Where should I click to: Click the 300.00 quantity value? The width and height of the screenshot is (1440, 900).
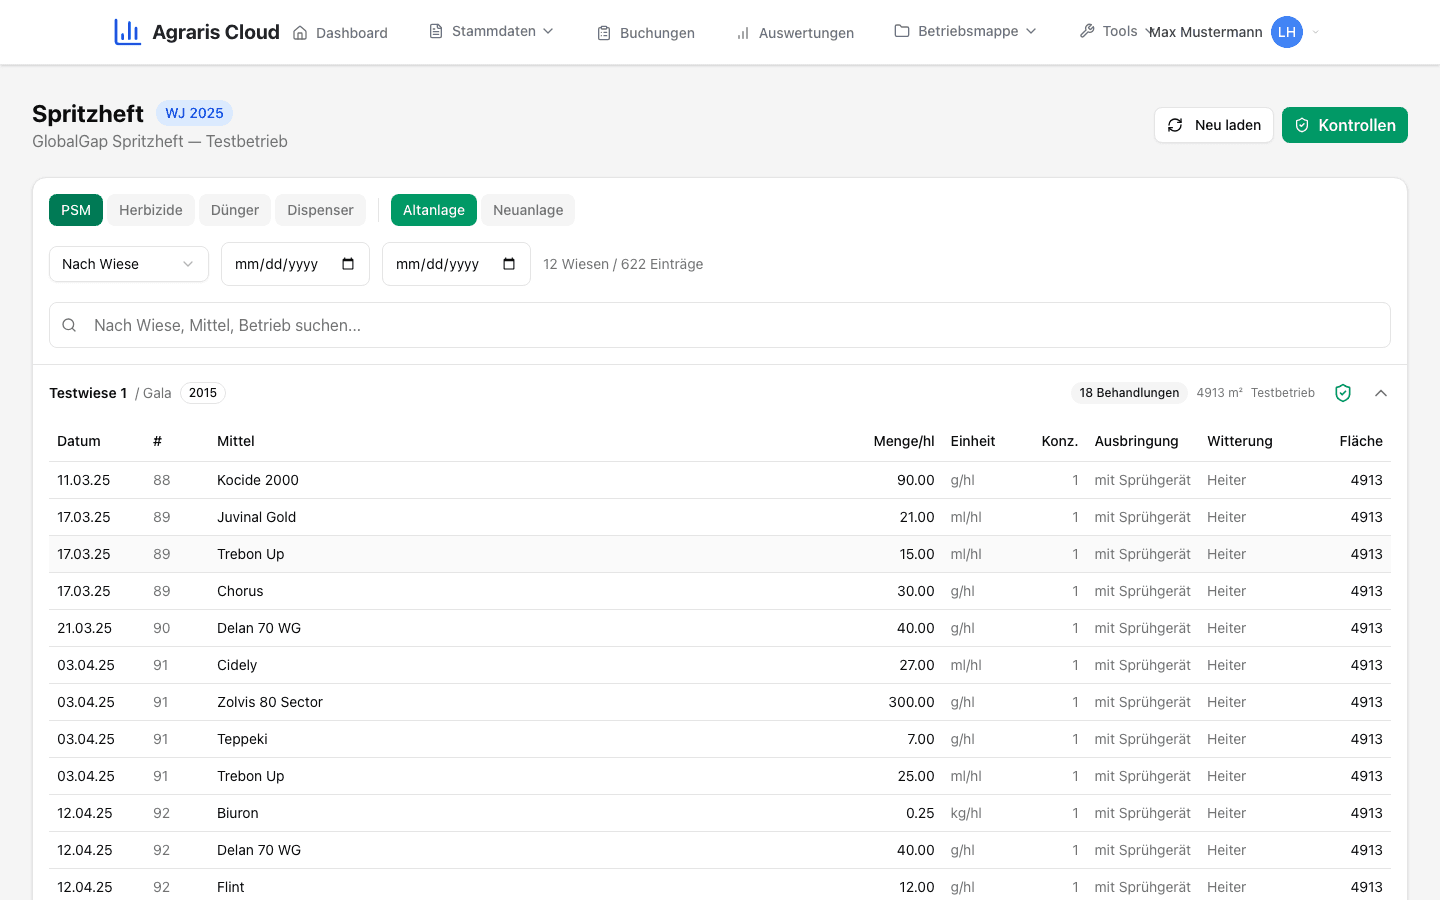pos(911,702)
